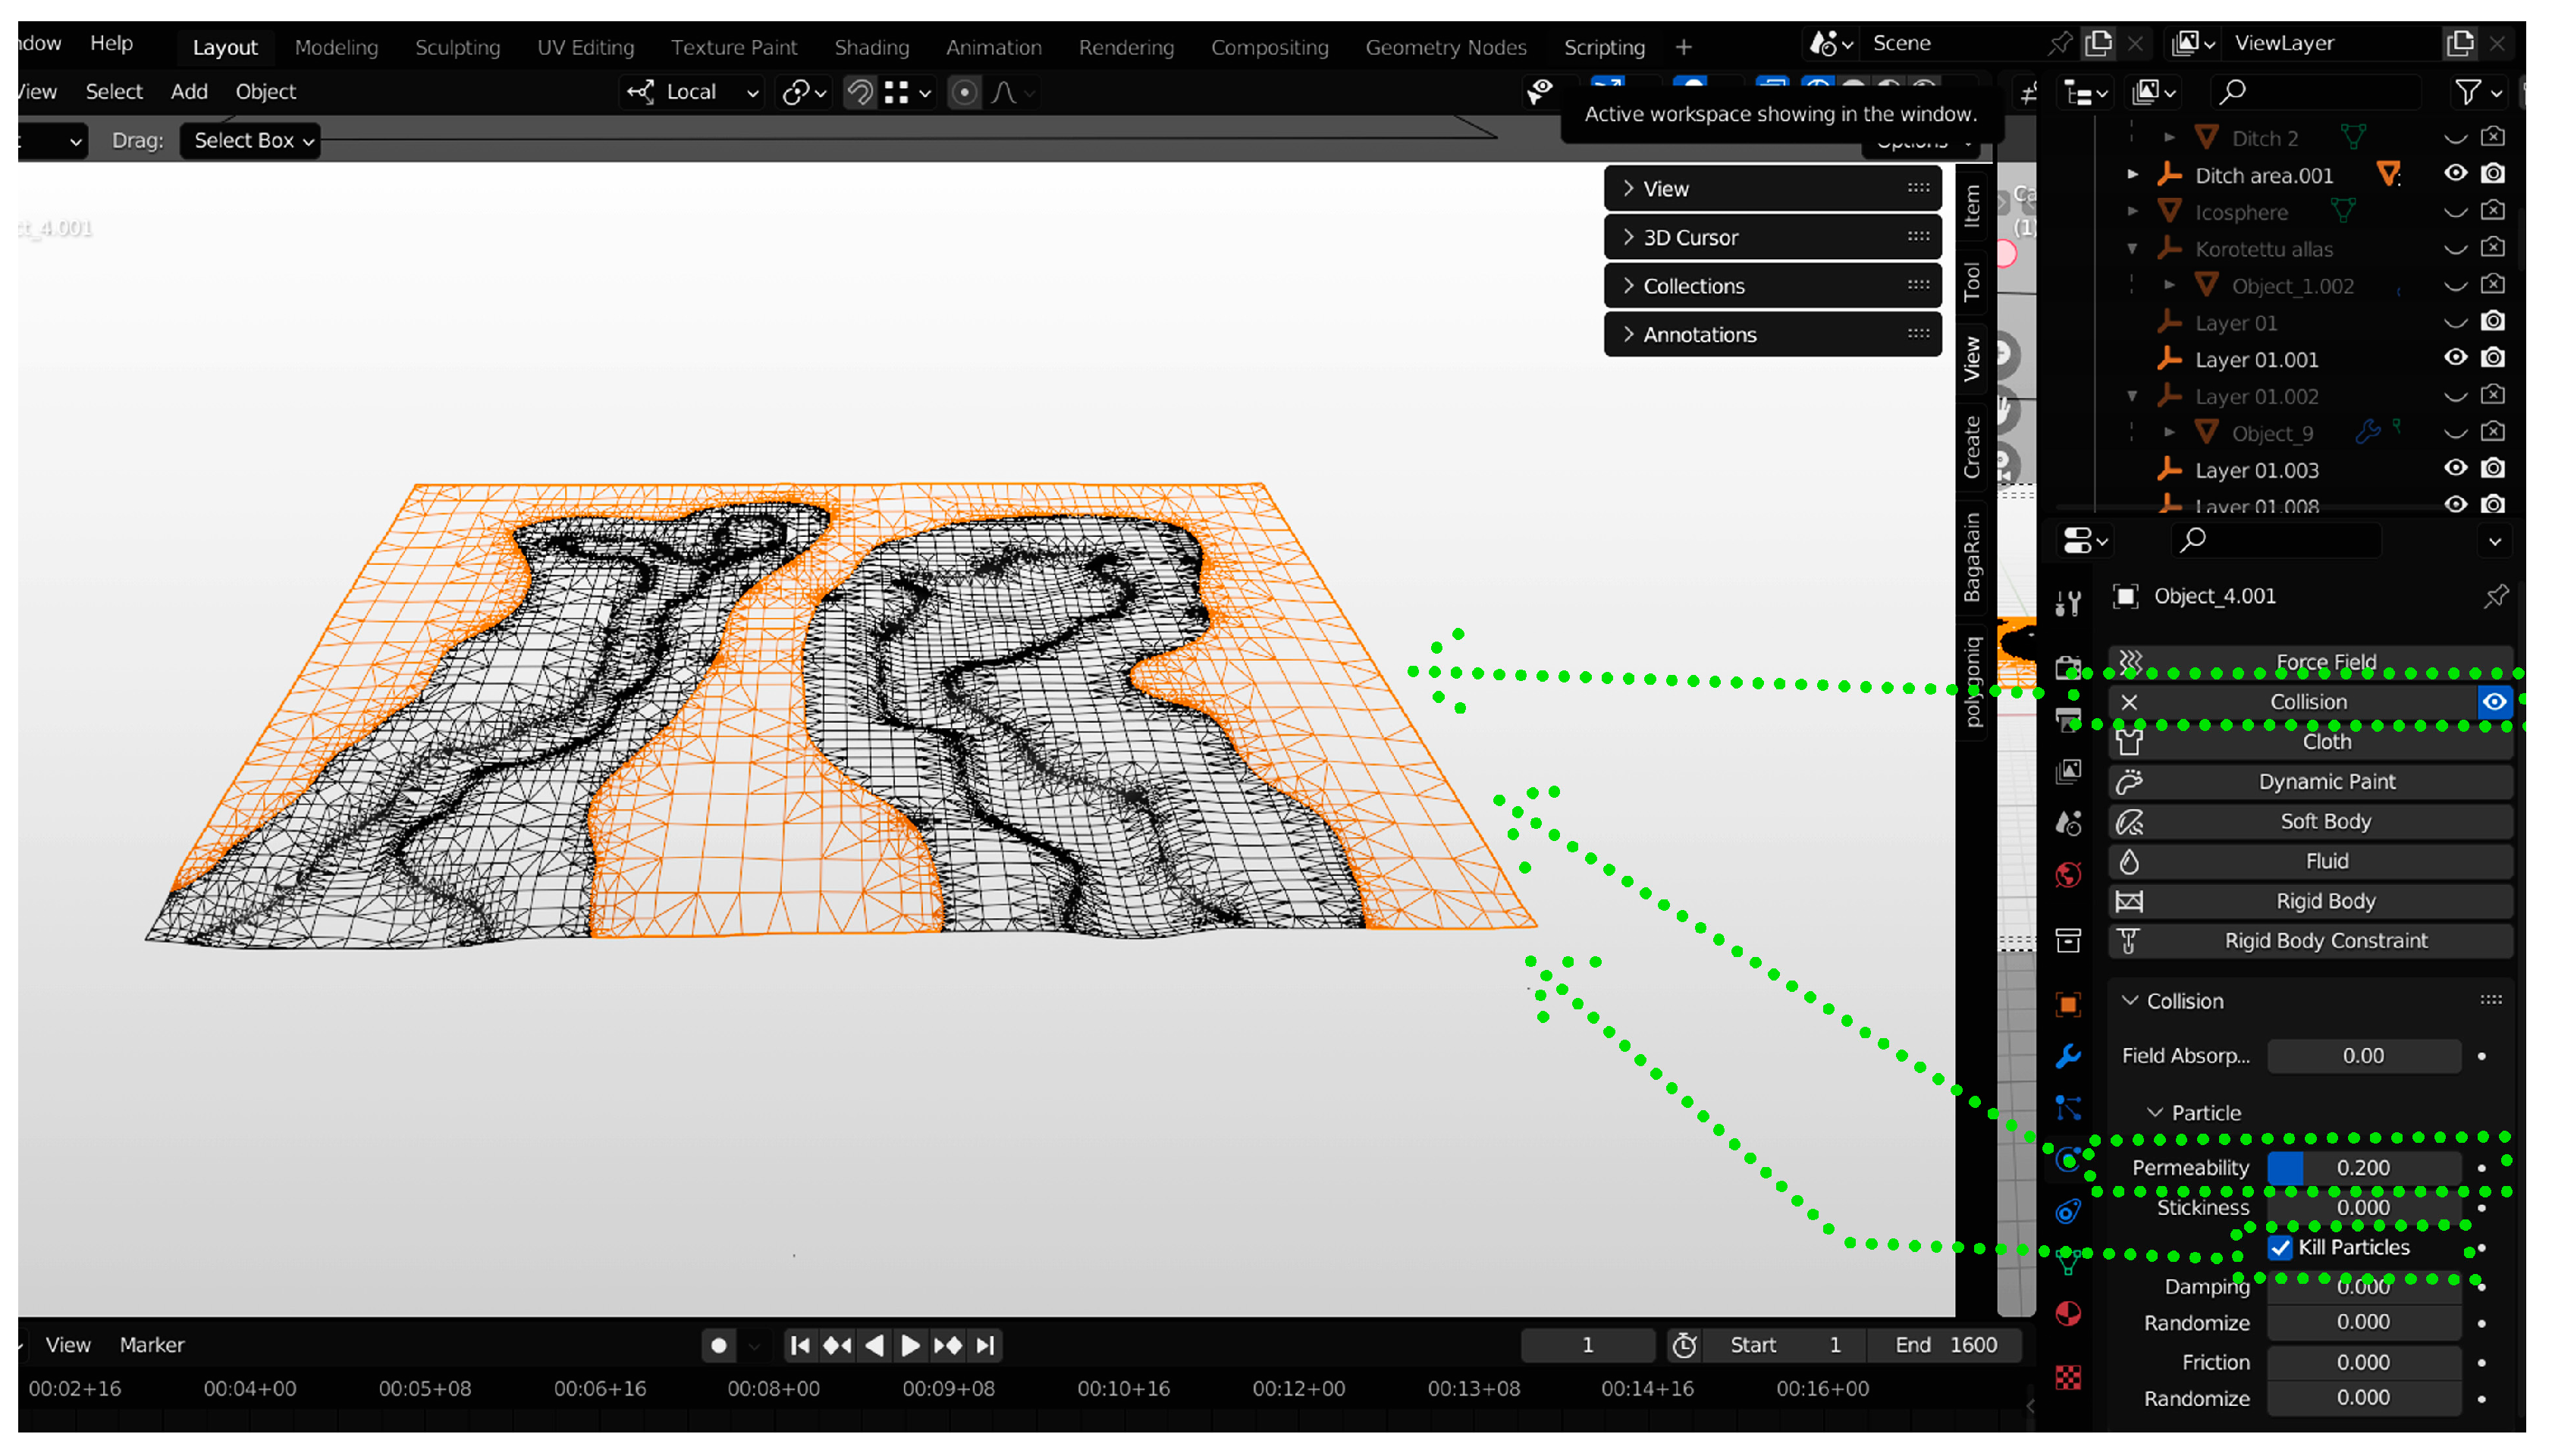Hide Layer 01.001 using its eye icon
Image resolution: width=2552 pixels, height=1456 pixels.
pyautogui.click(x=2455, y=358)
